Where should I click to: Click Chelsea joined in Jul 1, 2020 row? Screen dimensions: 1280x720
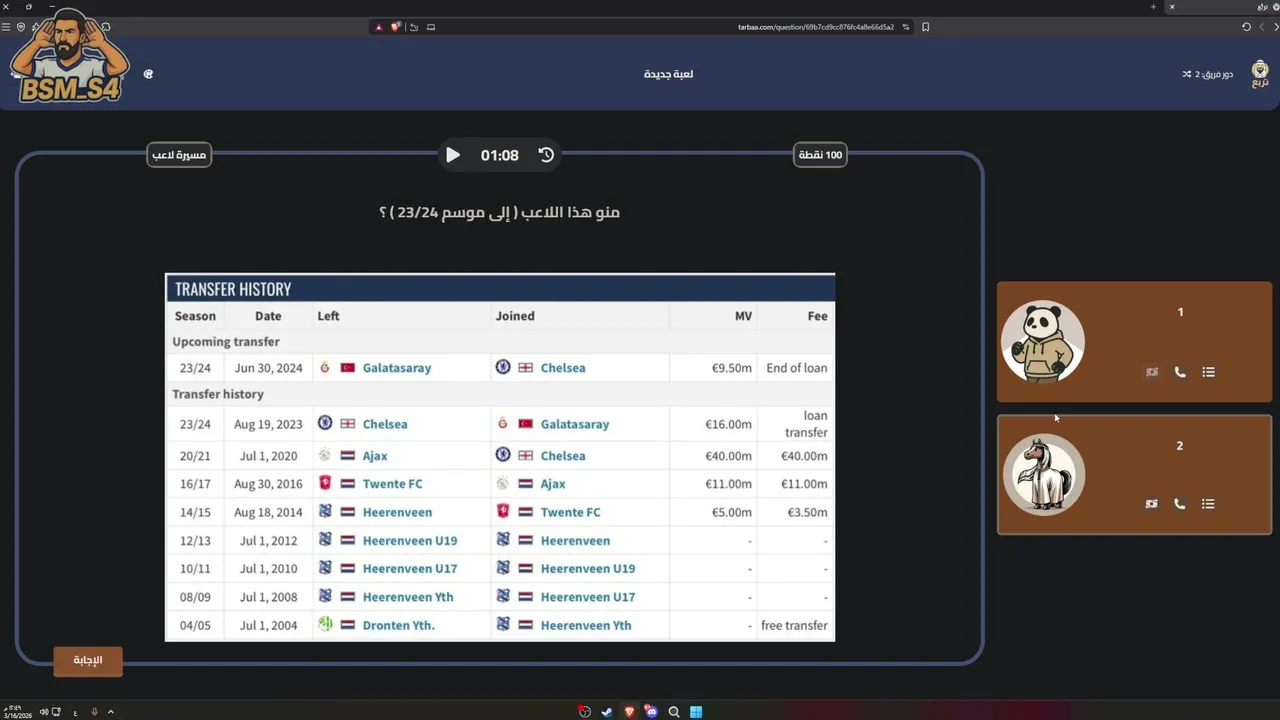[563, 456]
